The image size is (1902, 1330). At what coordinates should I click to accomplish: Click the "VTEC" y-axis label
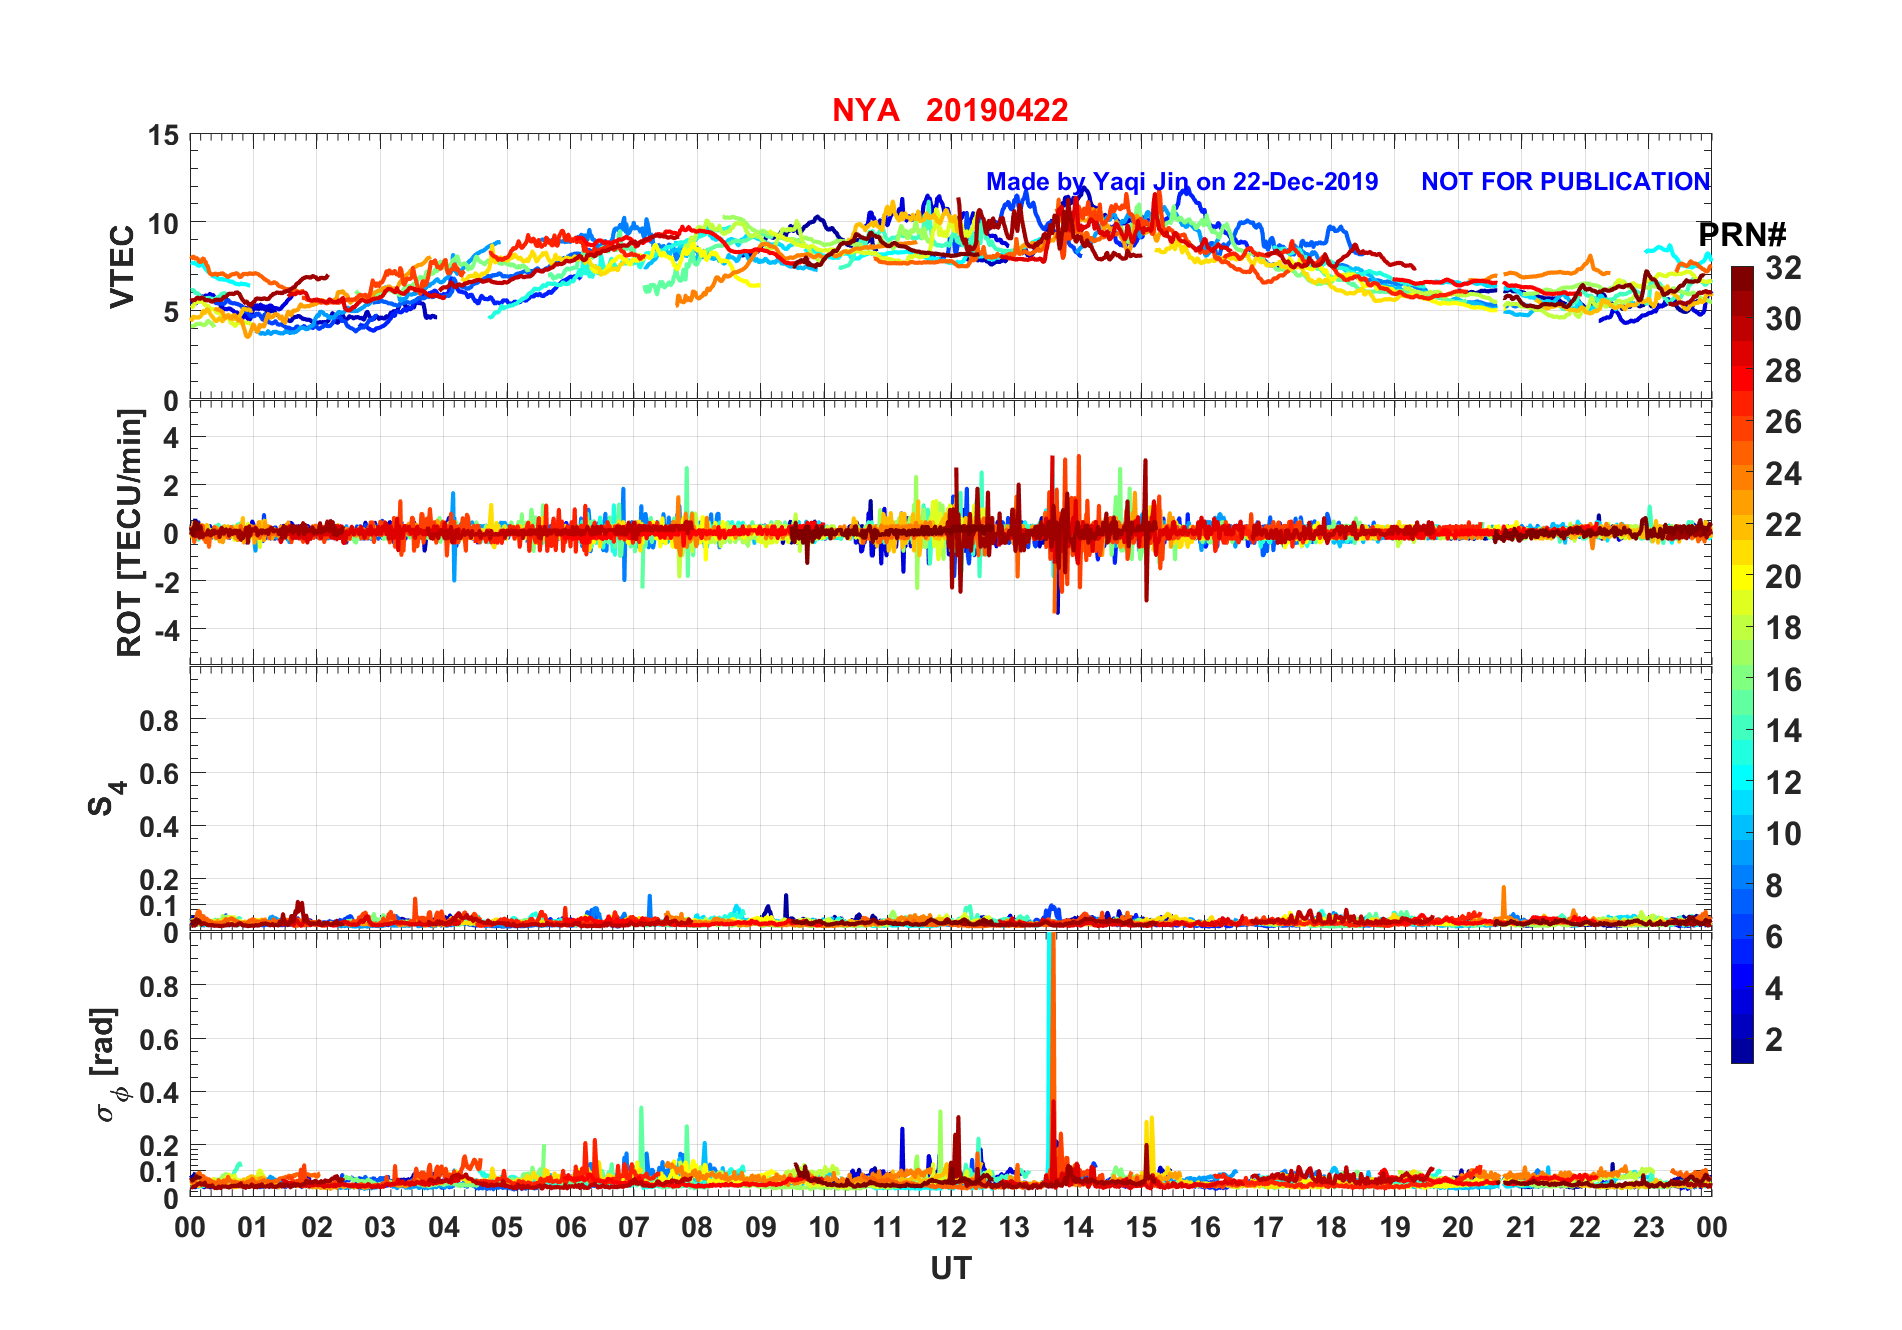[122, 267]
